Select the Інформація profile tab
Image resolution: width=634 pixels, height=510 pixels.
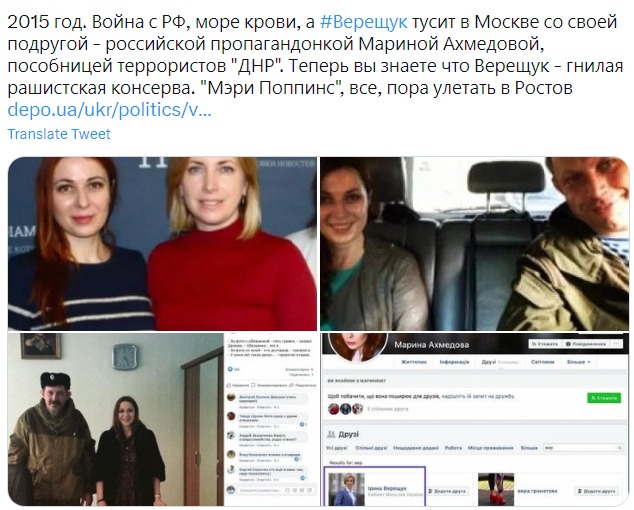454,362
